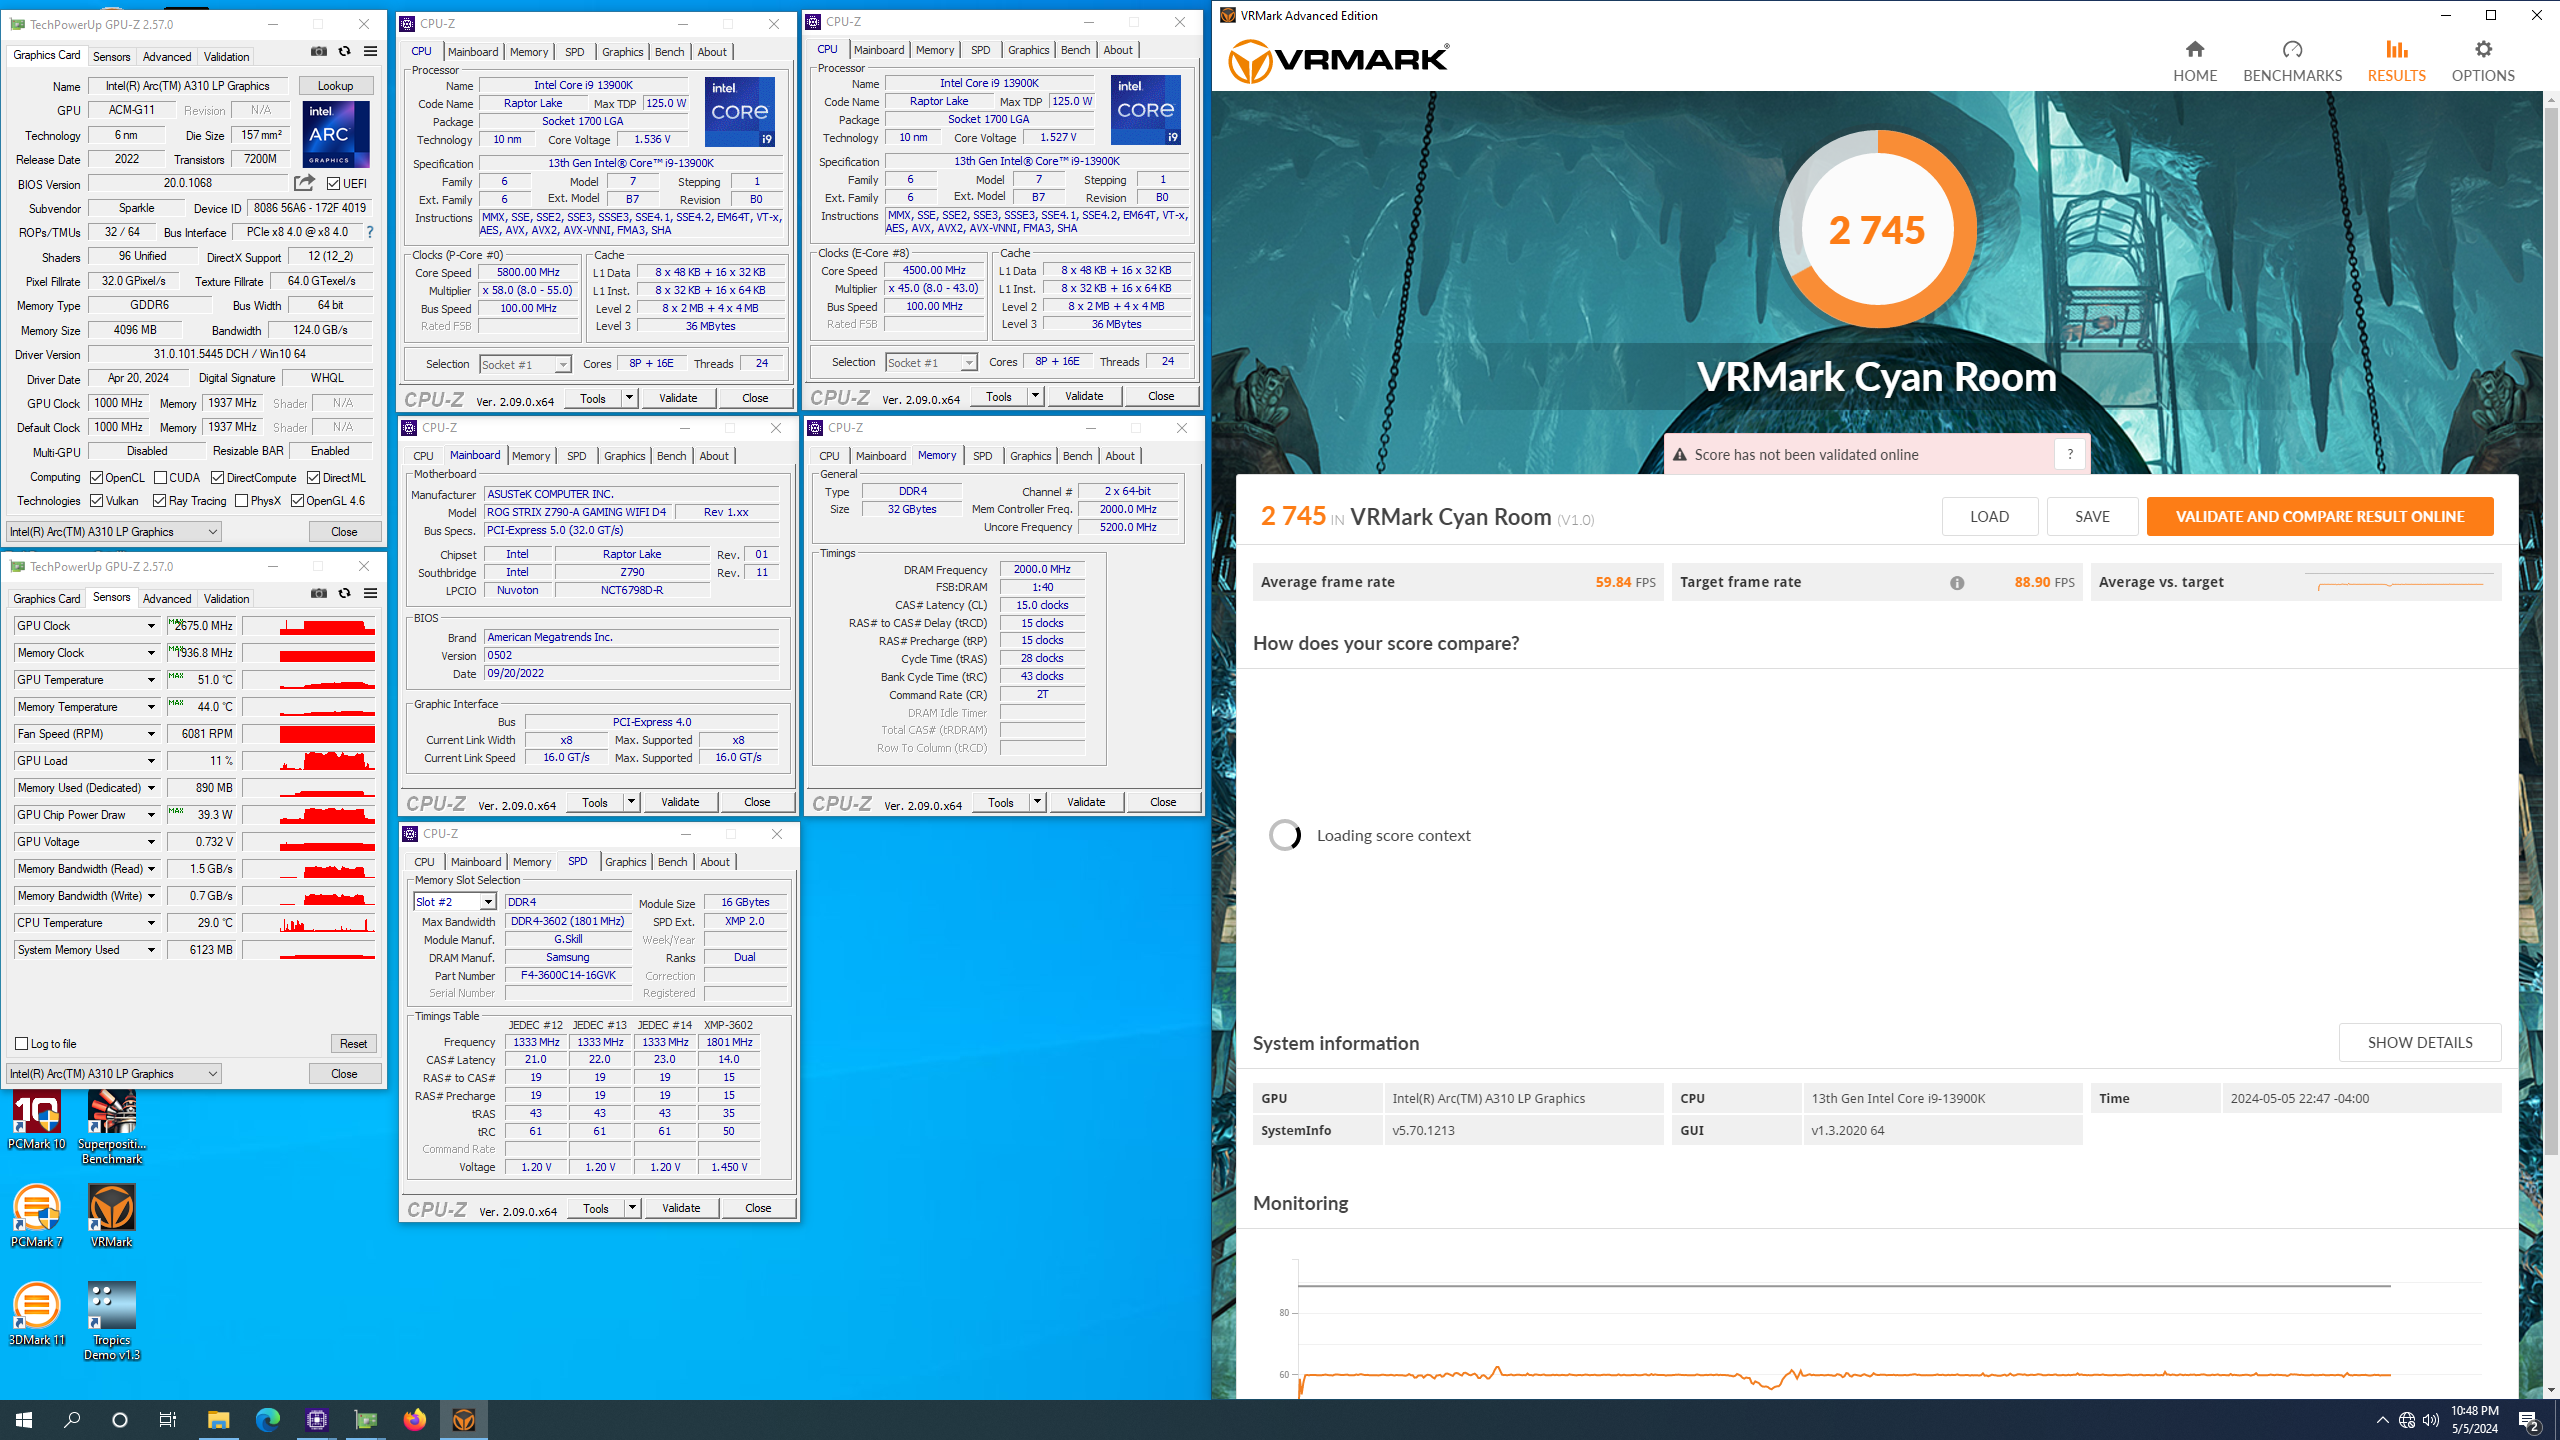The image size is (2560, 1440).
Task: Open Tools dropdown arrow in CPU-Z SPD window
Action: [x=632, y=1208]
